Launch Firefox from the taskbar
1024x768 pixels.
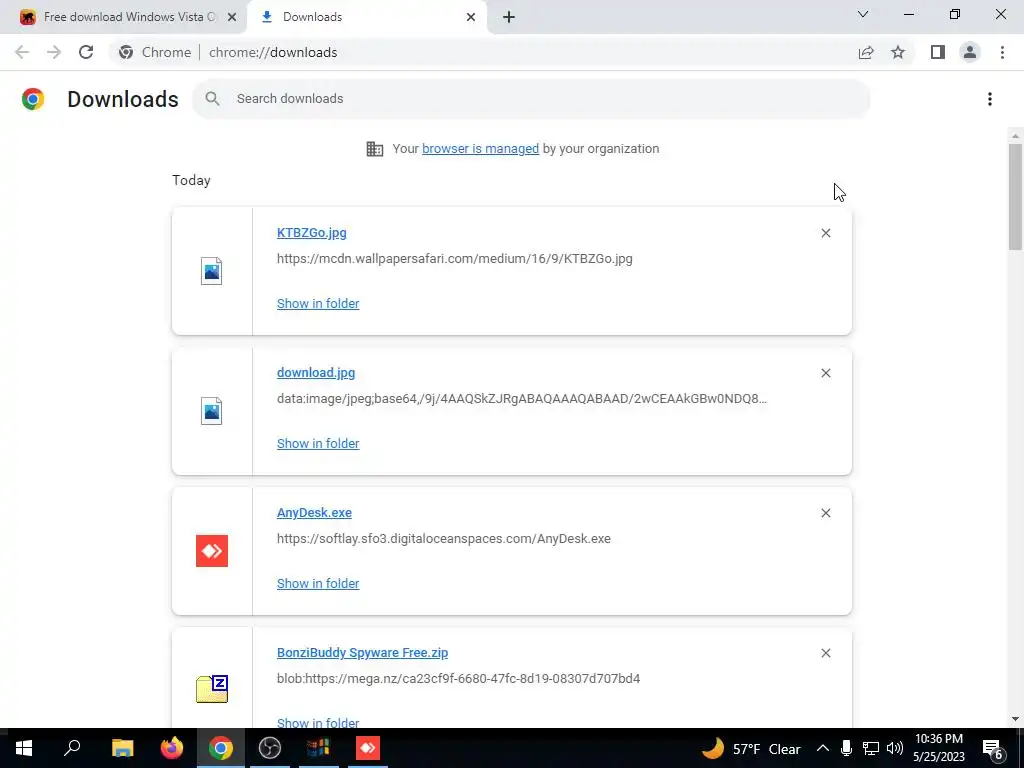(172, 748)
